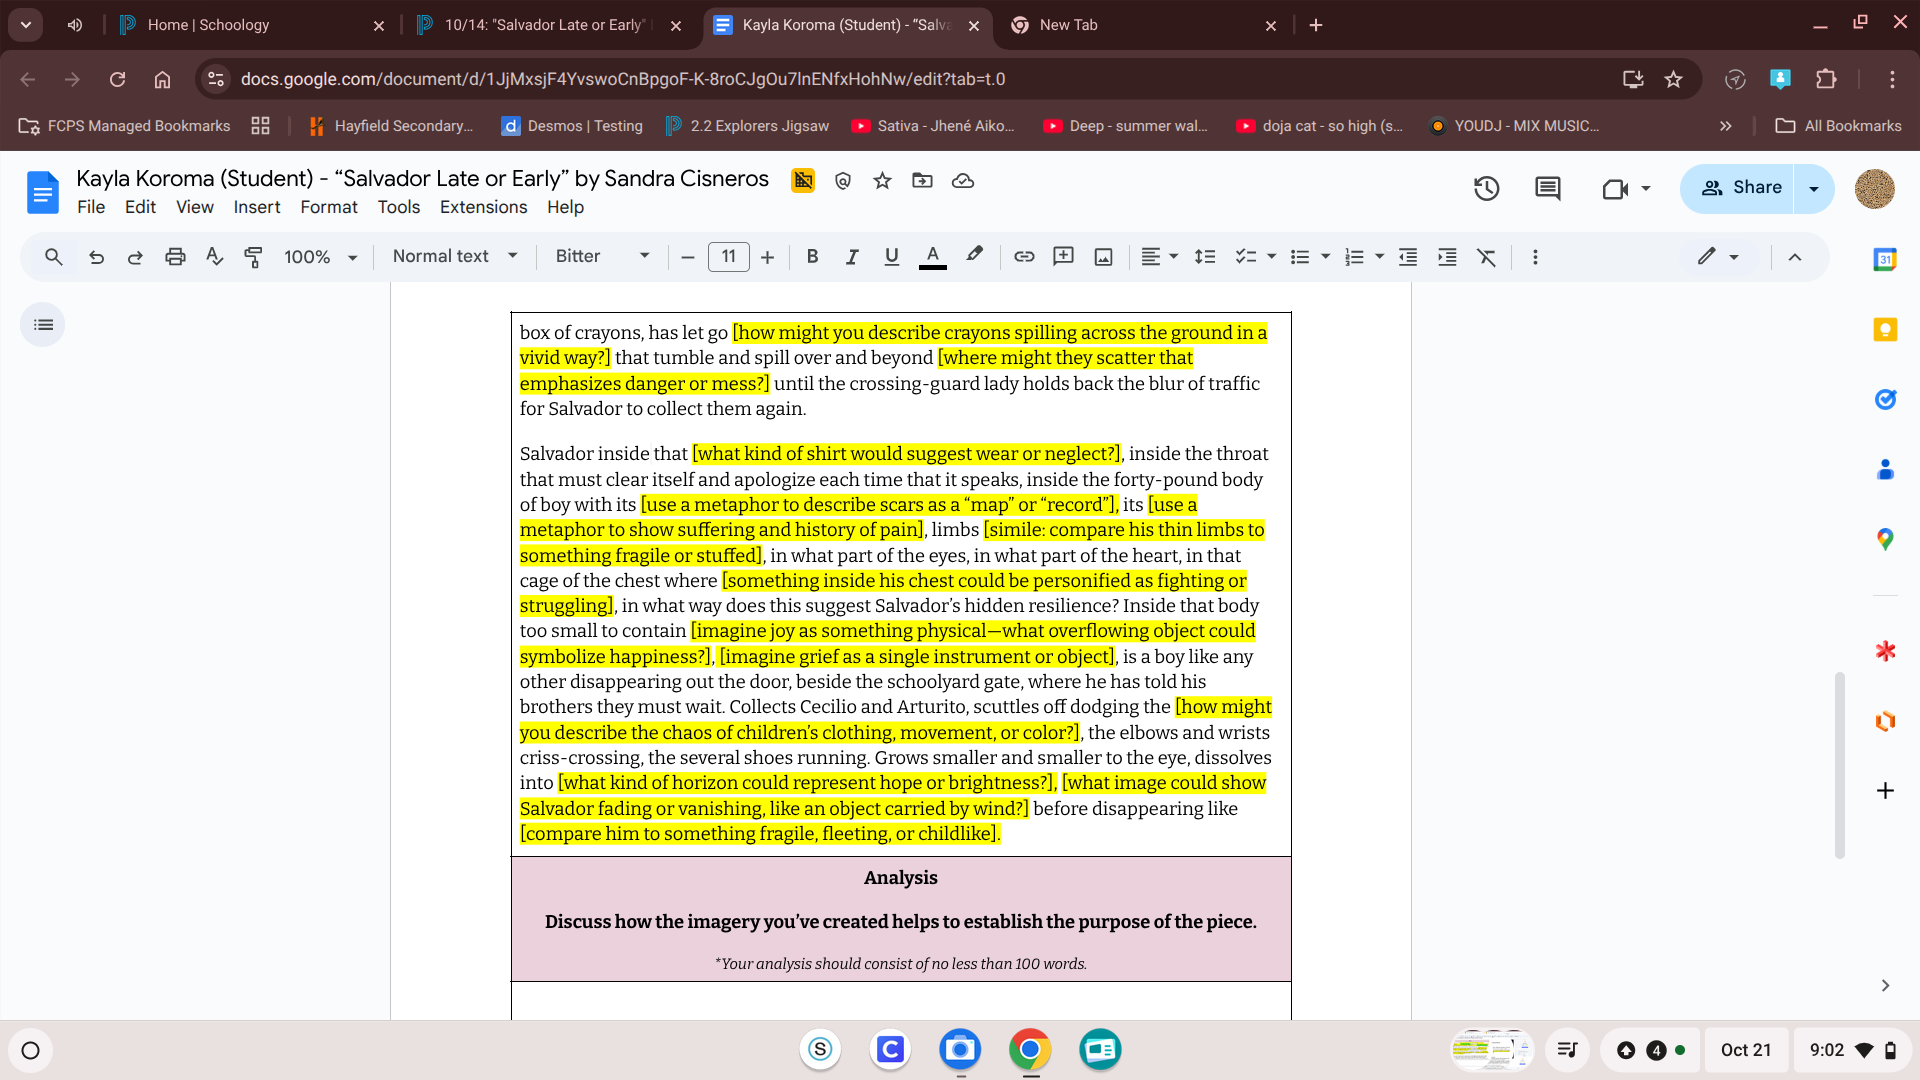The image size is (1920, 1080).
Task: Open the Camera app in the shelf
Action: click(x=960, y=1050)
